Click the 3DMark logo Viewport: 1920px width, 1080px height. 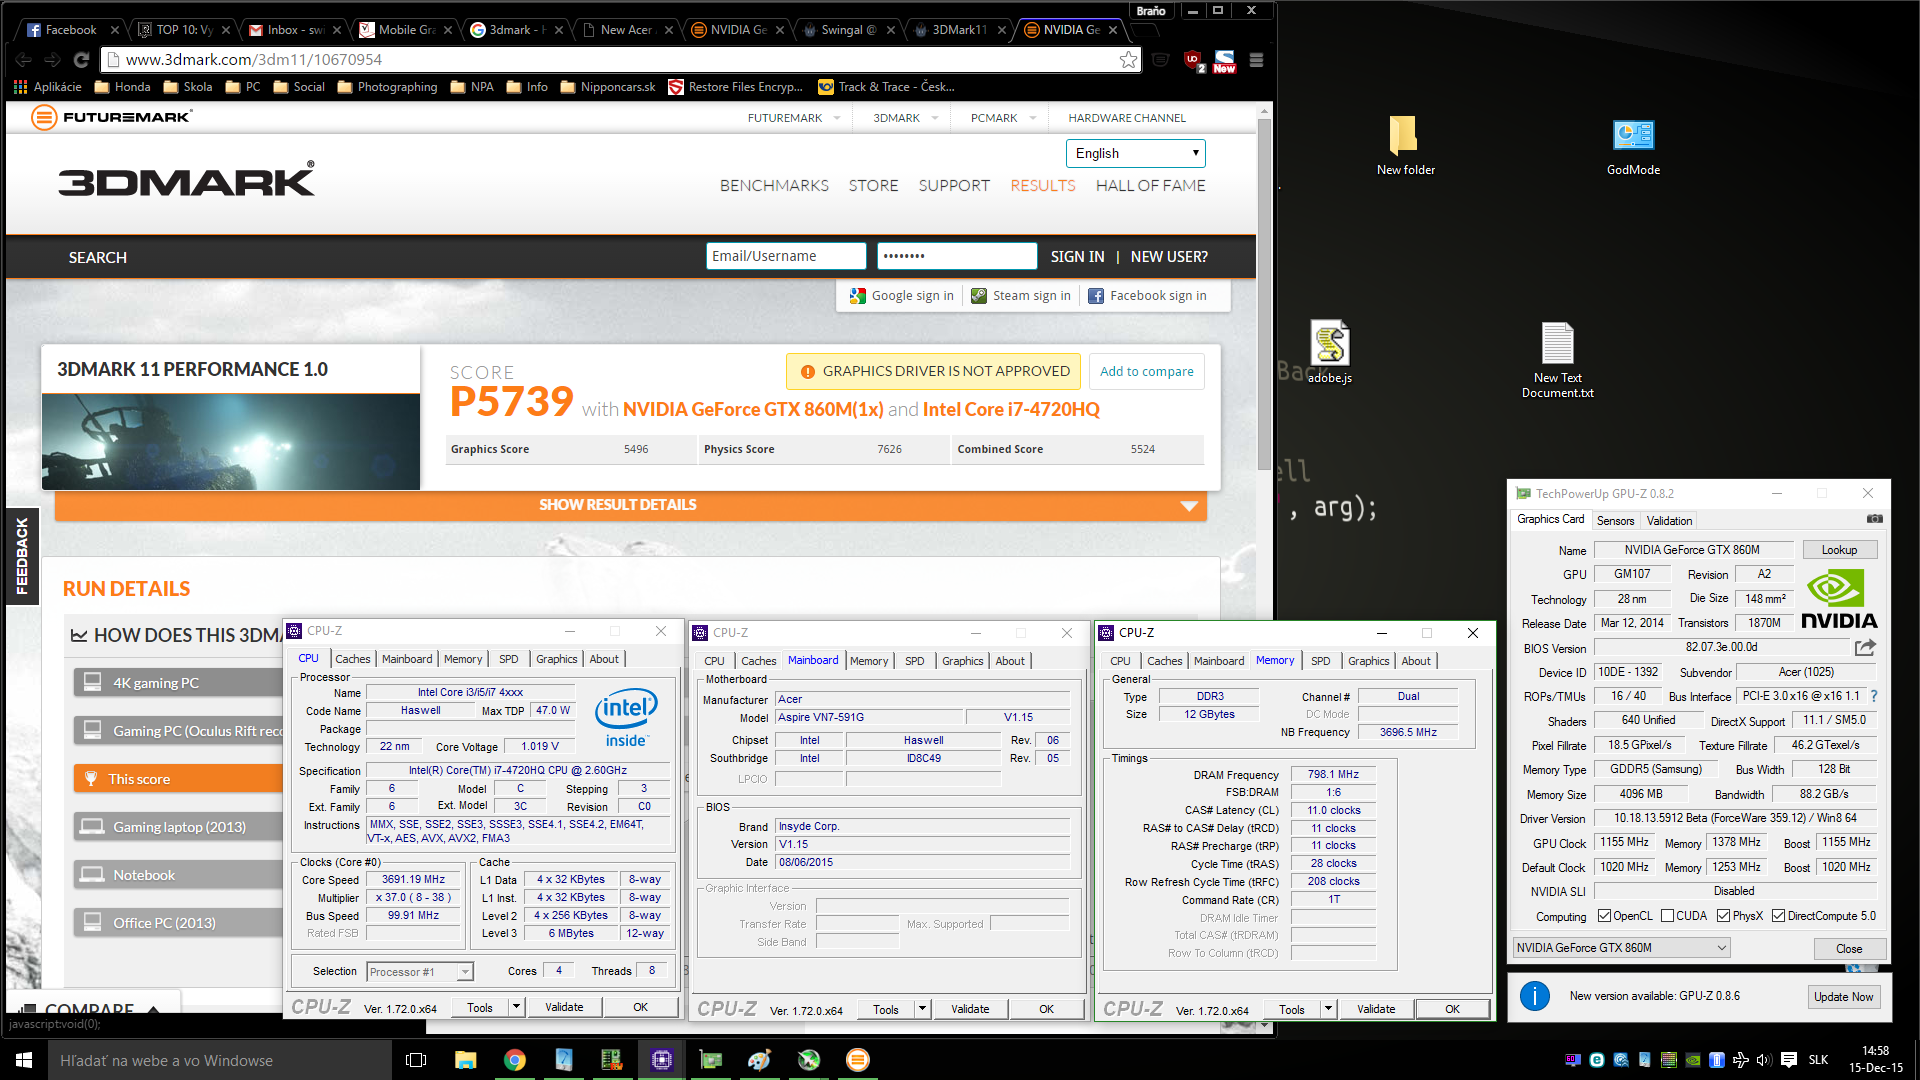(186, 180)
